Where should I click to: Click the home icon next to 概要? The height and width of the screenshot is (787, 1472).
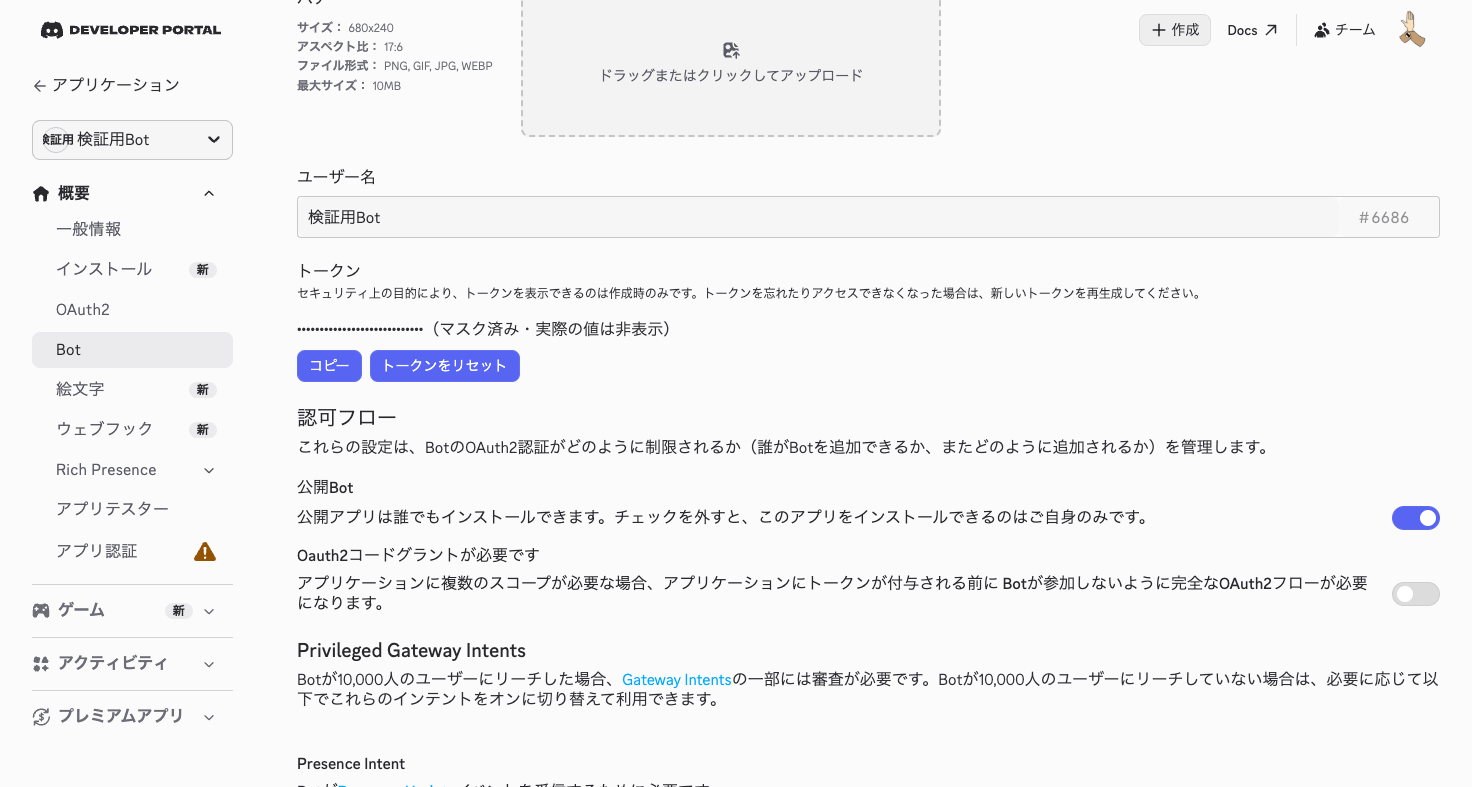pyautogui.click(x=41, y=193)
